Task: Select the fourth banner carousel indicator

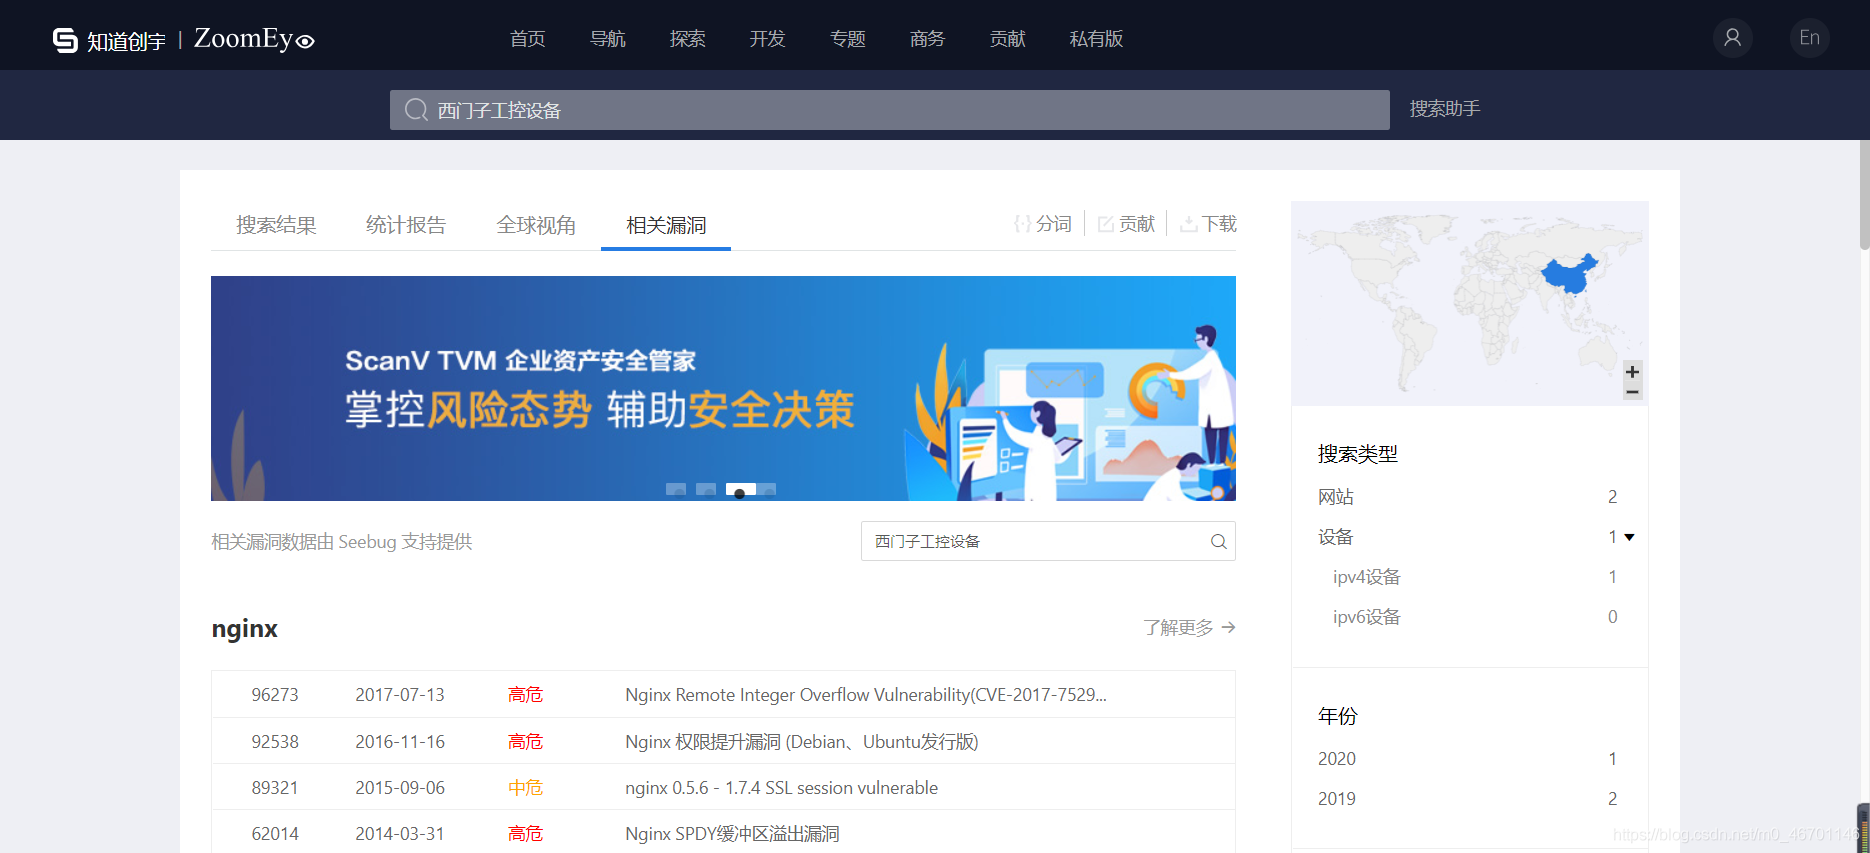Action: tap(767, 490)
